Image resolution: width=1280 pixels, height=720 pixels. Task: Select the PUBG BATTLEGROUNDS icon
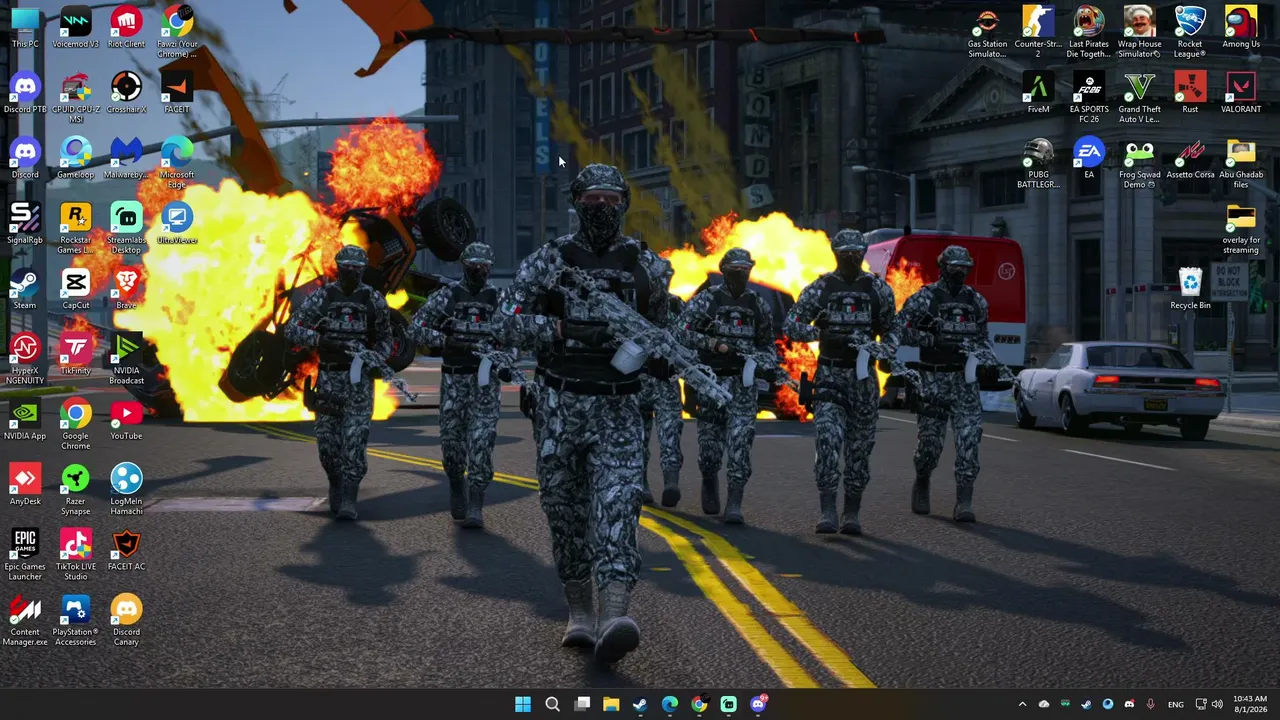pyautogui.click(x=1038, y=163)
